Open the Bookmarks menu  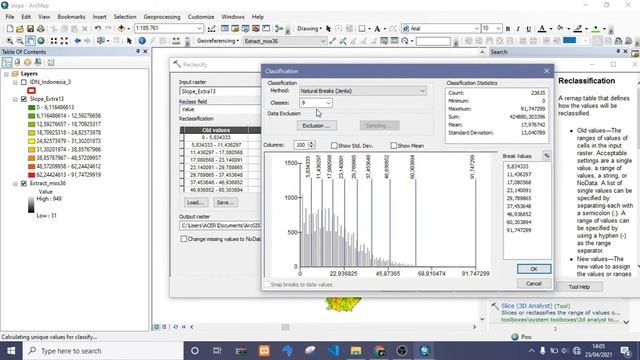coord(71,17)
